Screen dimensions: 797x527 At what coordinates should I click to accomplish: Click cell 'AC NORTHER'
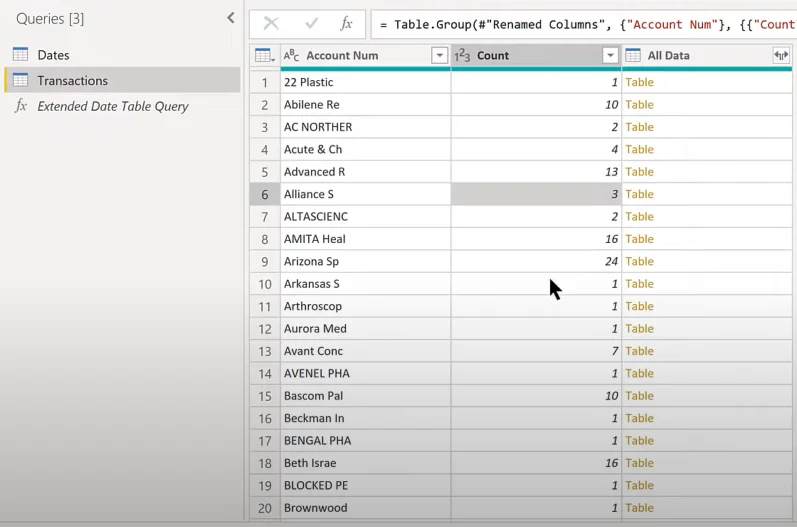[x=365, y=127]
